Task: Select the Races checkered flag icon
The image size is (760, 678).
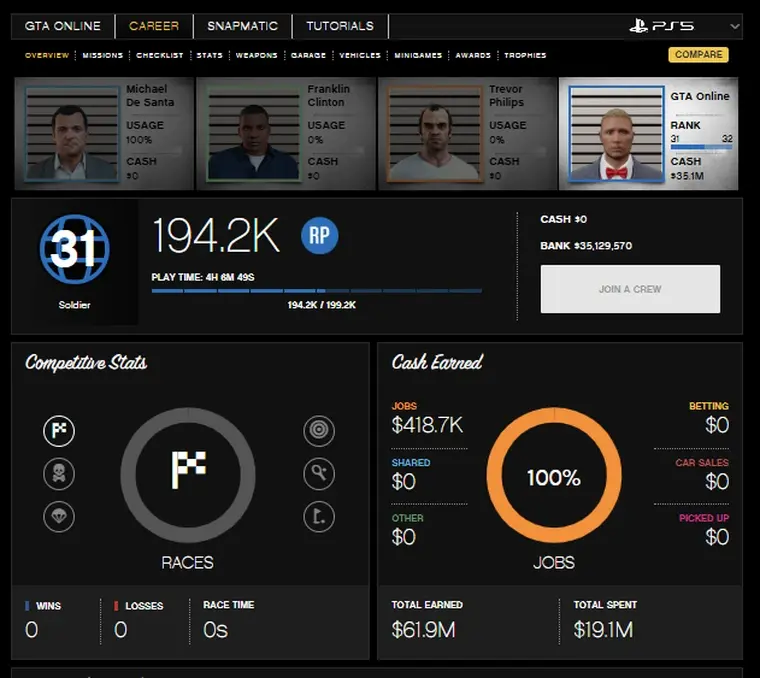Action: [59, 431]
